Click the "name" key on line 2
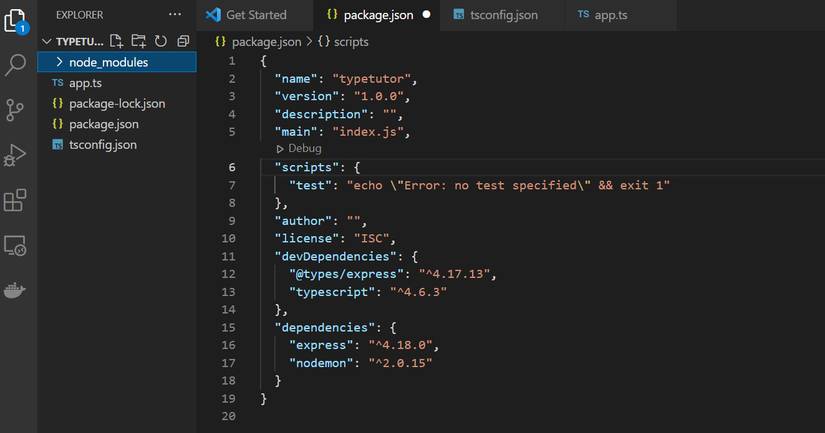 point(296,79)
